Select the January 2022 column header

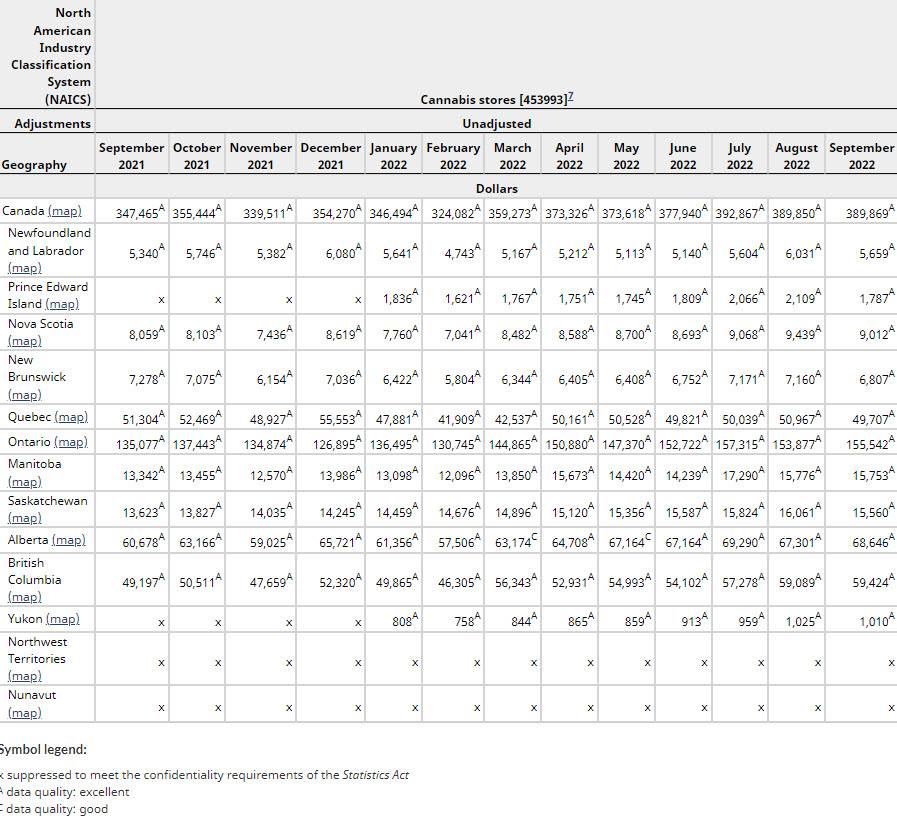[x=393, y=156]
